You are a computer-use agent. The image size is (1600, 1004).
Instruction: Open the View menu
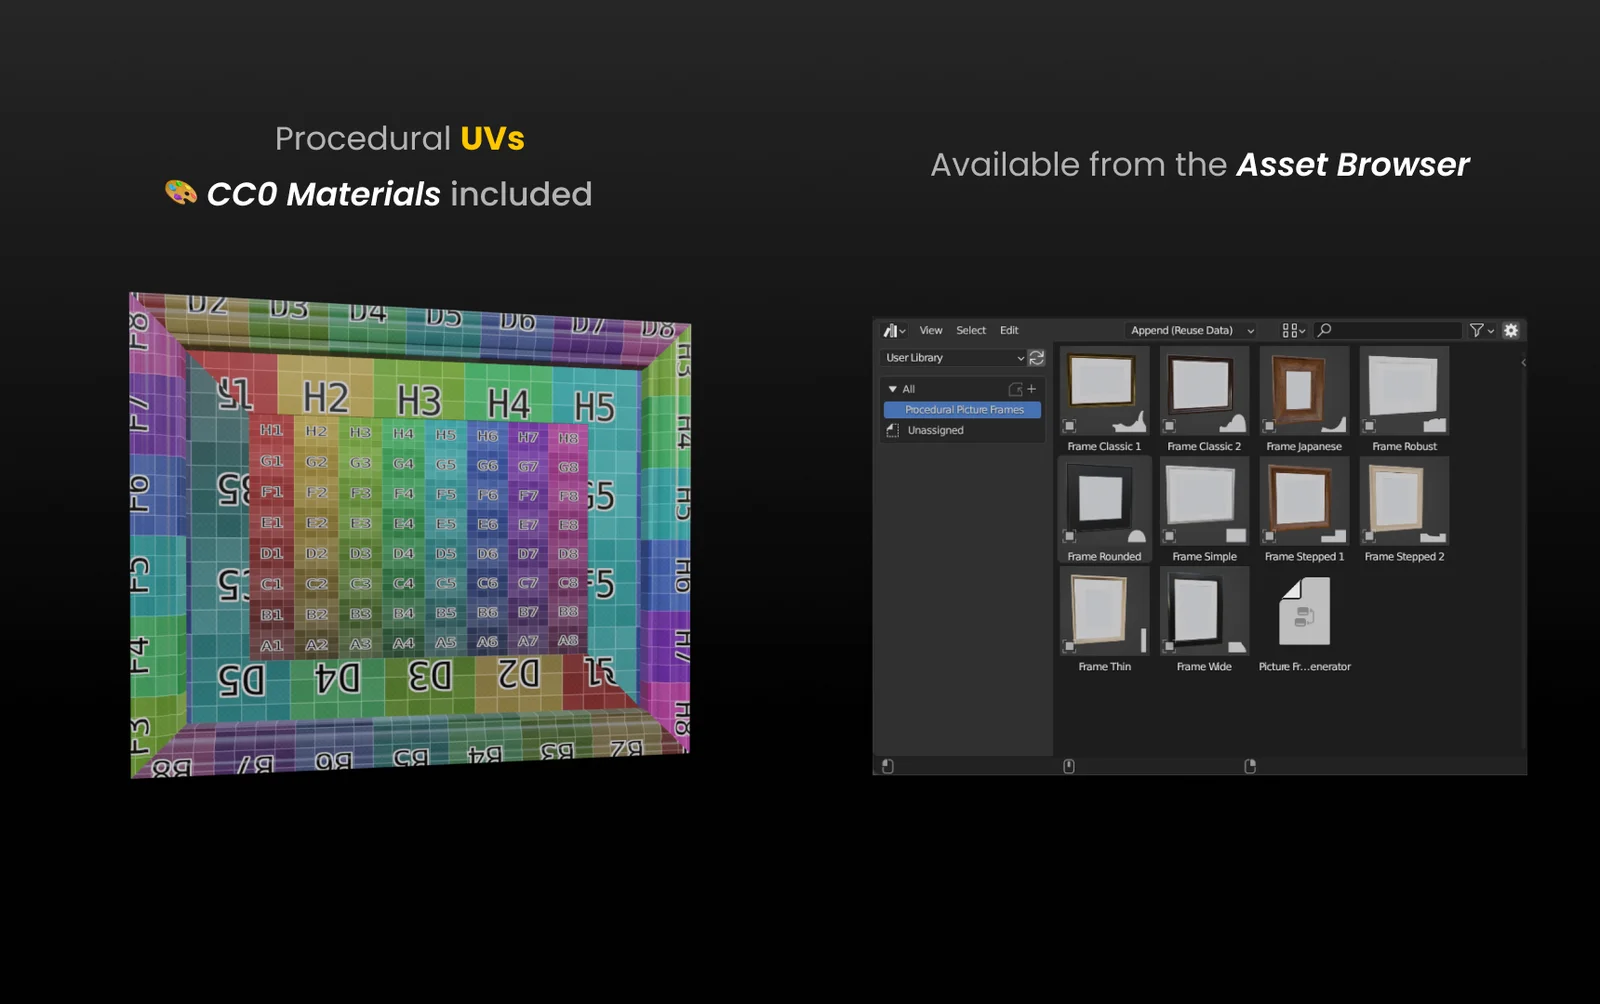[931, 330]
